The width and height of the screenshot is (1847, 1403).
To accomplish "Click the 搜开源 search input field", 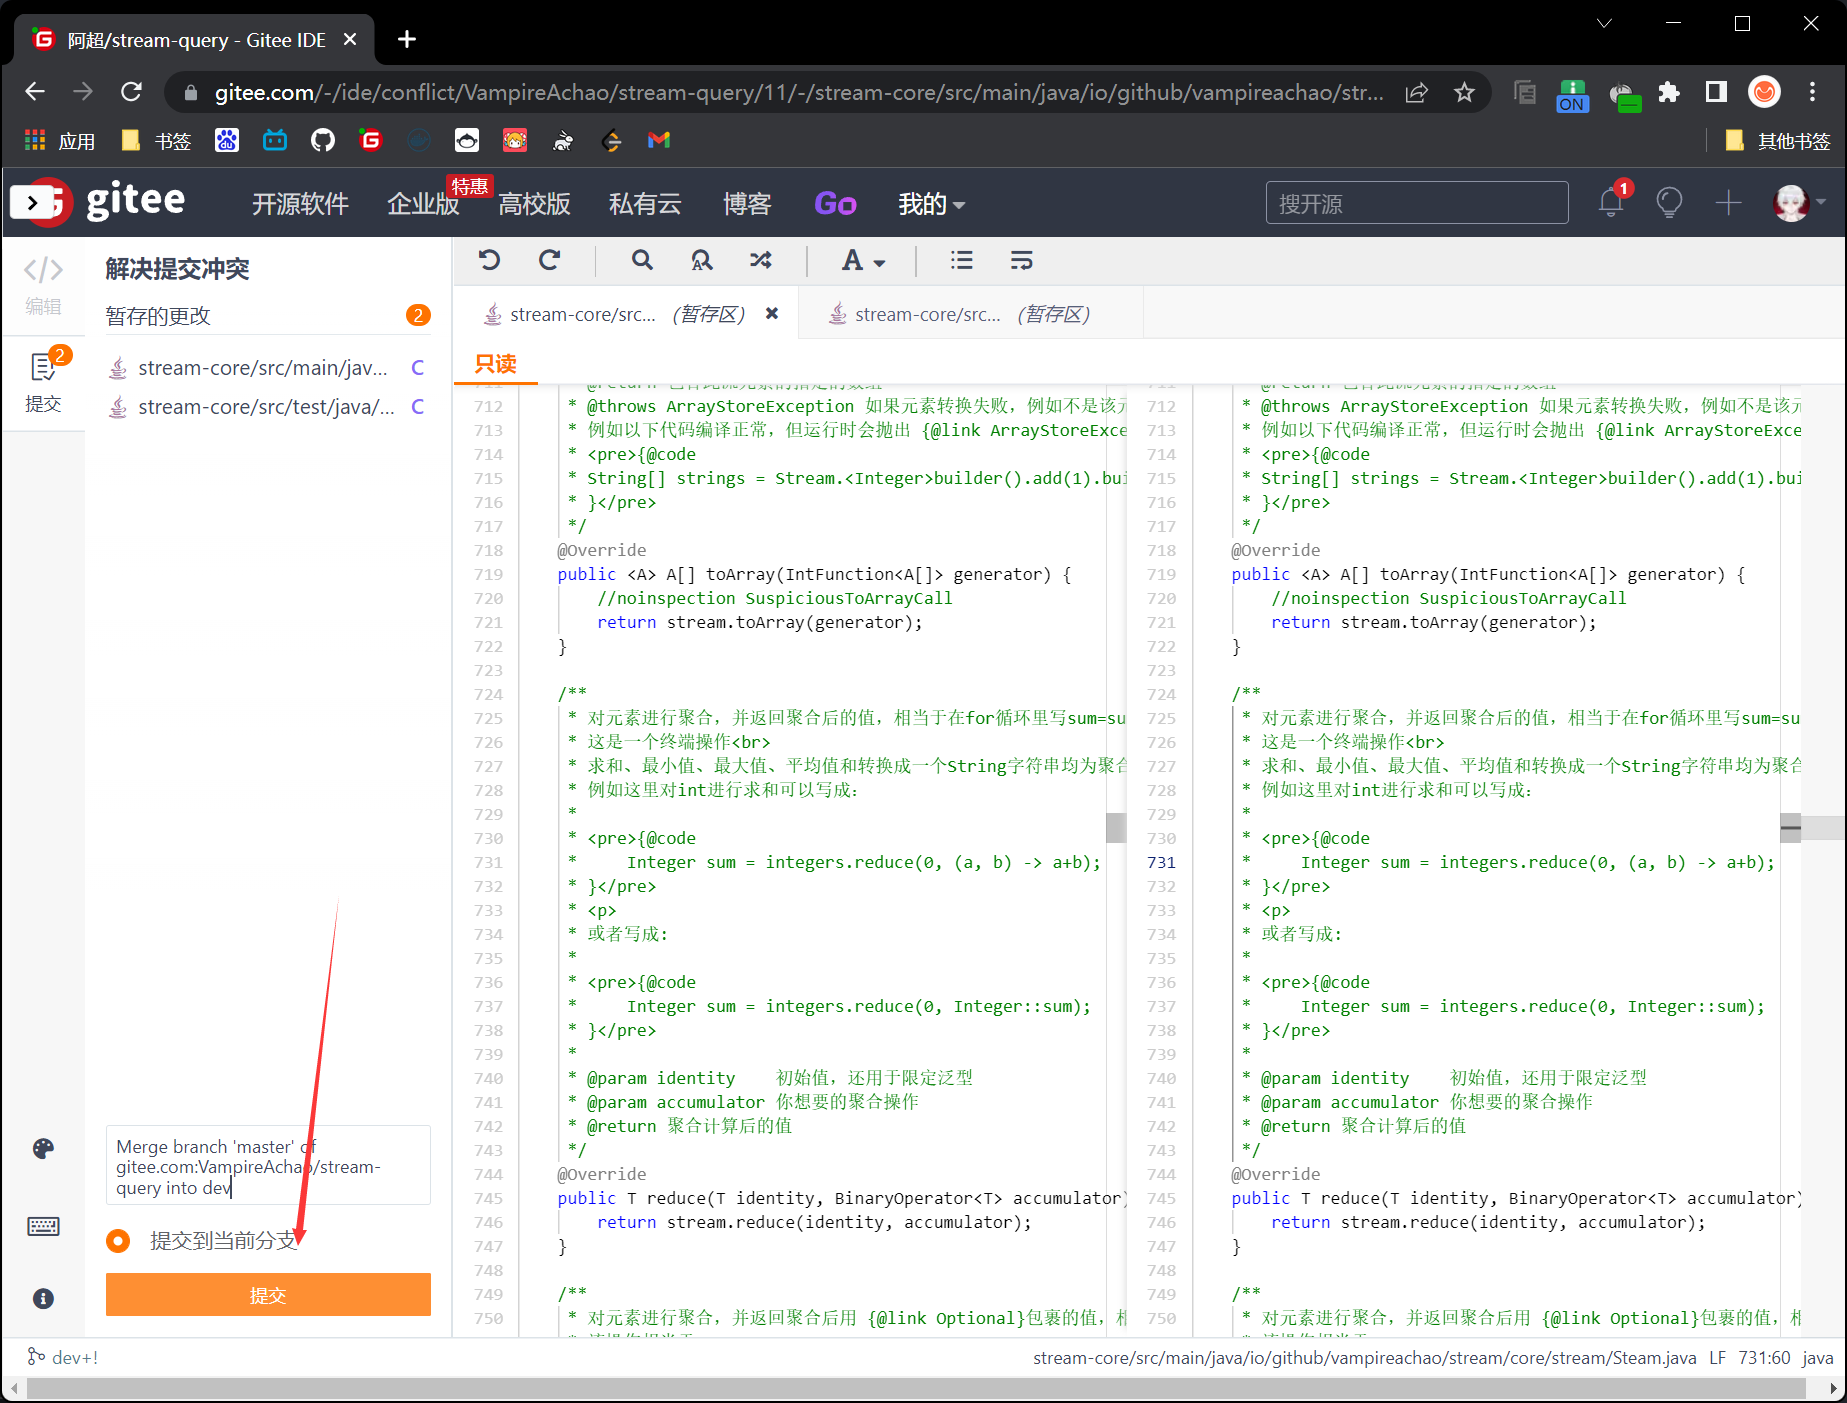I will click(1416, 203).
